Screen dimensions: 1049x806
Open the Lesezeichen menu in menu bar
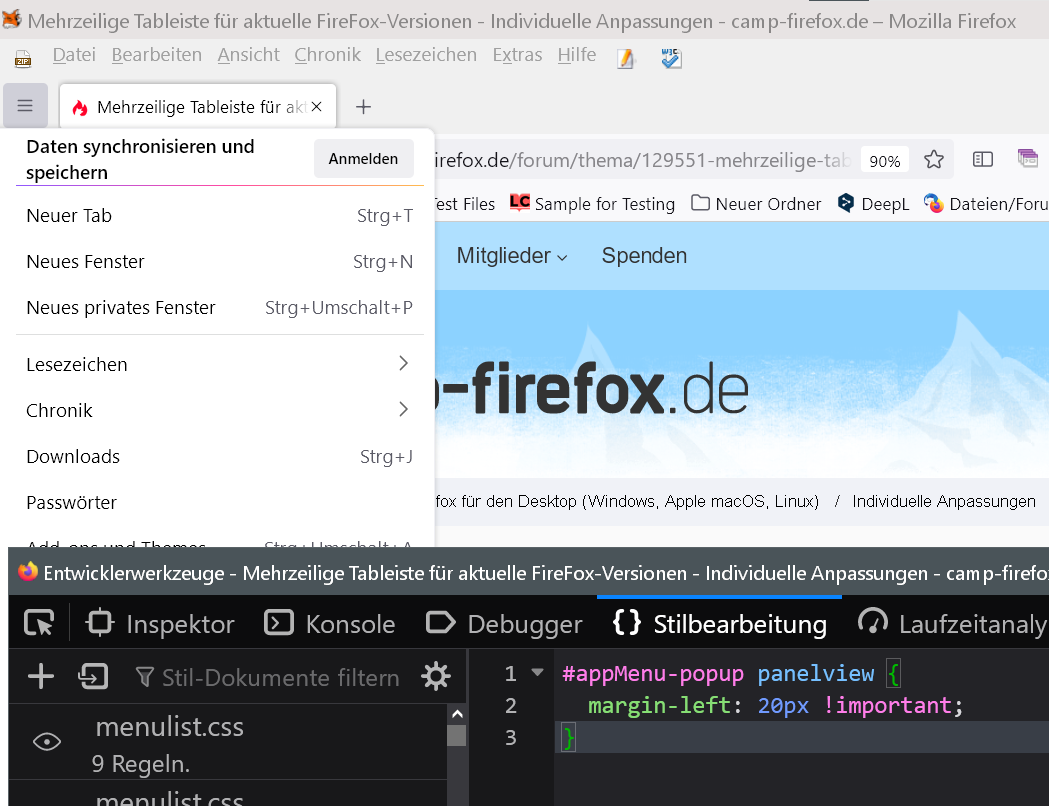coord(426,55)
